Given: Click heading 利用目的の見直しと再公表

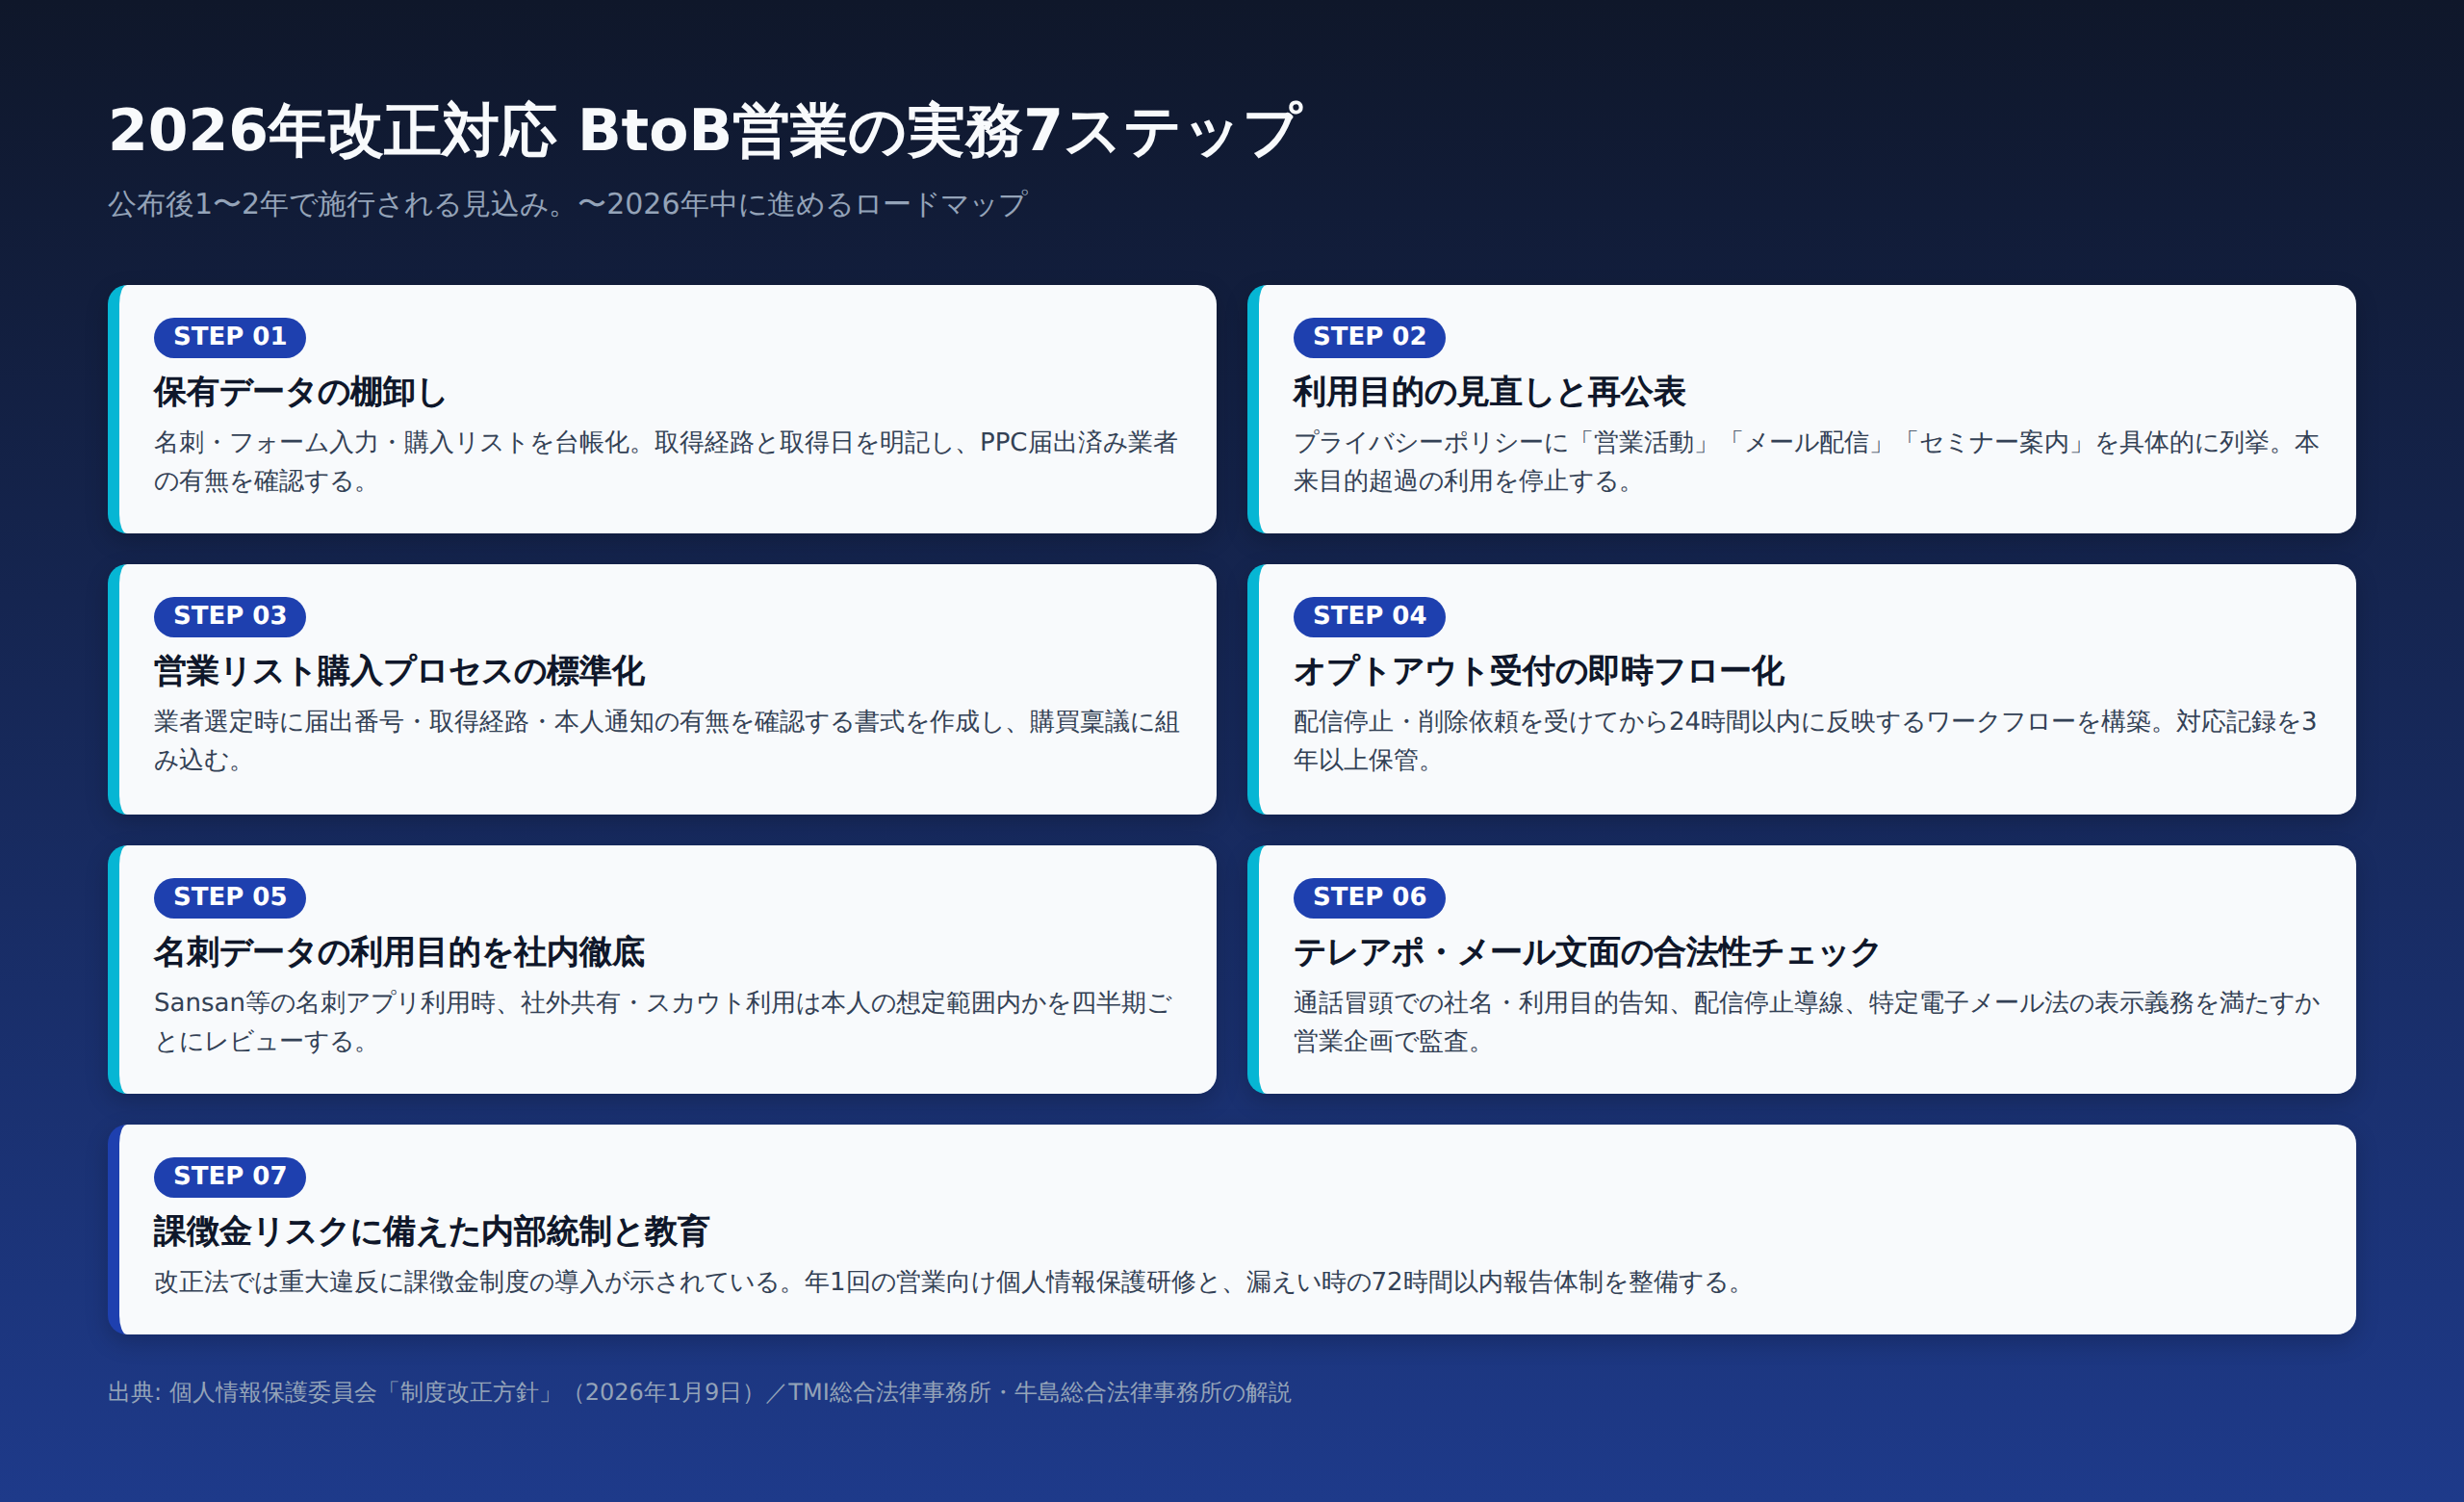Looking at the screenshot, I should [1489, 392].
